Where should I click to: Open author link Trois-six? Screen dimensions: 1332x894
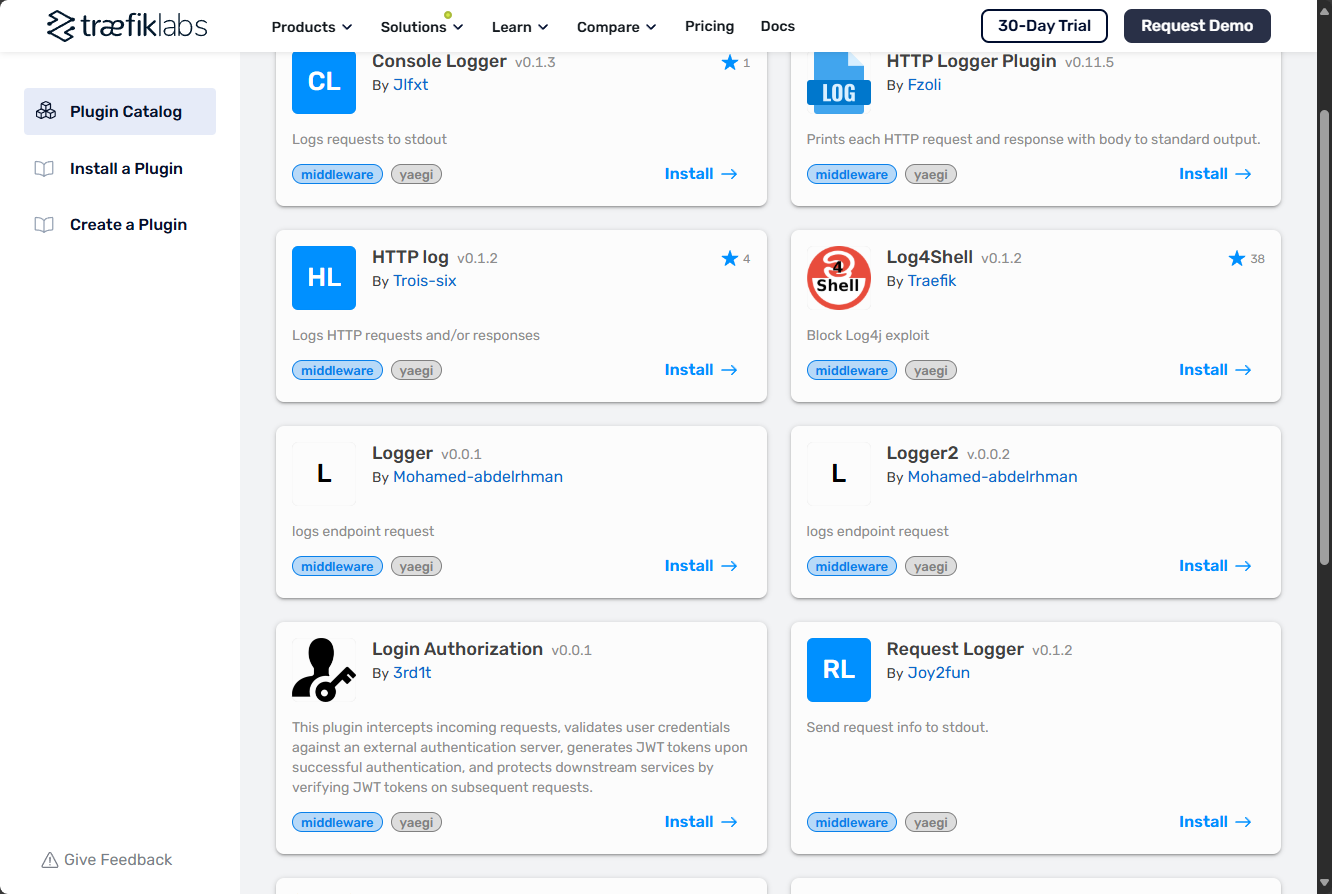coord(424,281)
